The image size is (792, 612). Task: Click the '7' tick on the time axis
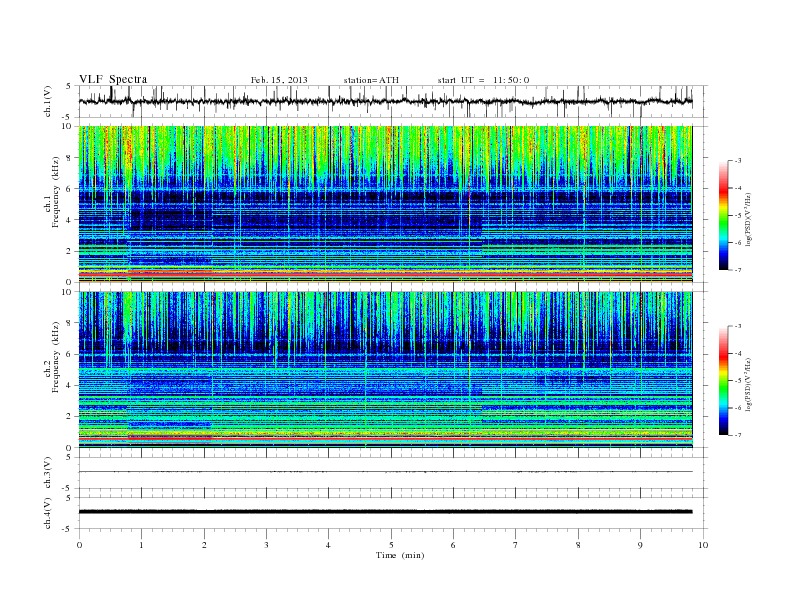(x=516, y=545)
